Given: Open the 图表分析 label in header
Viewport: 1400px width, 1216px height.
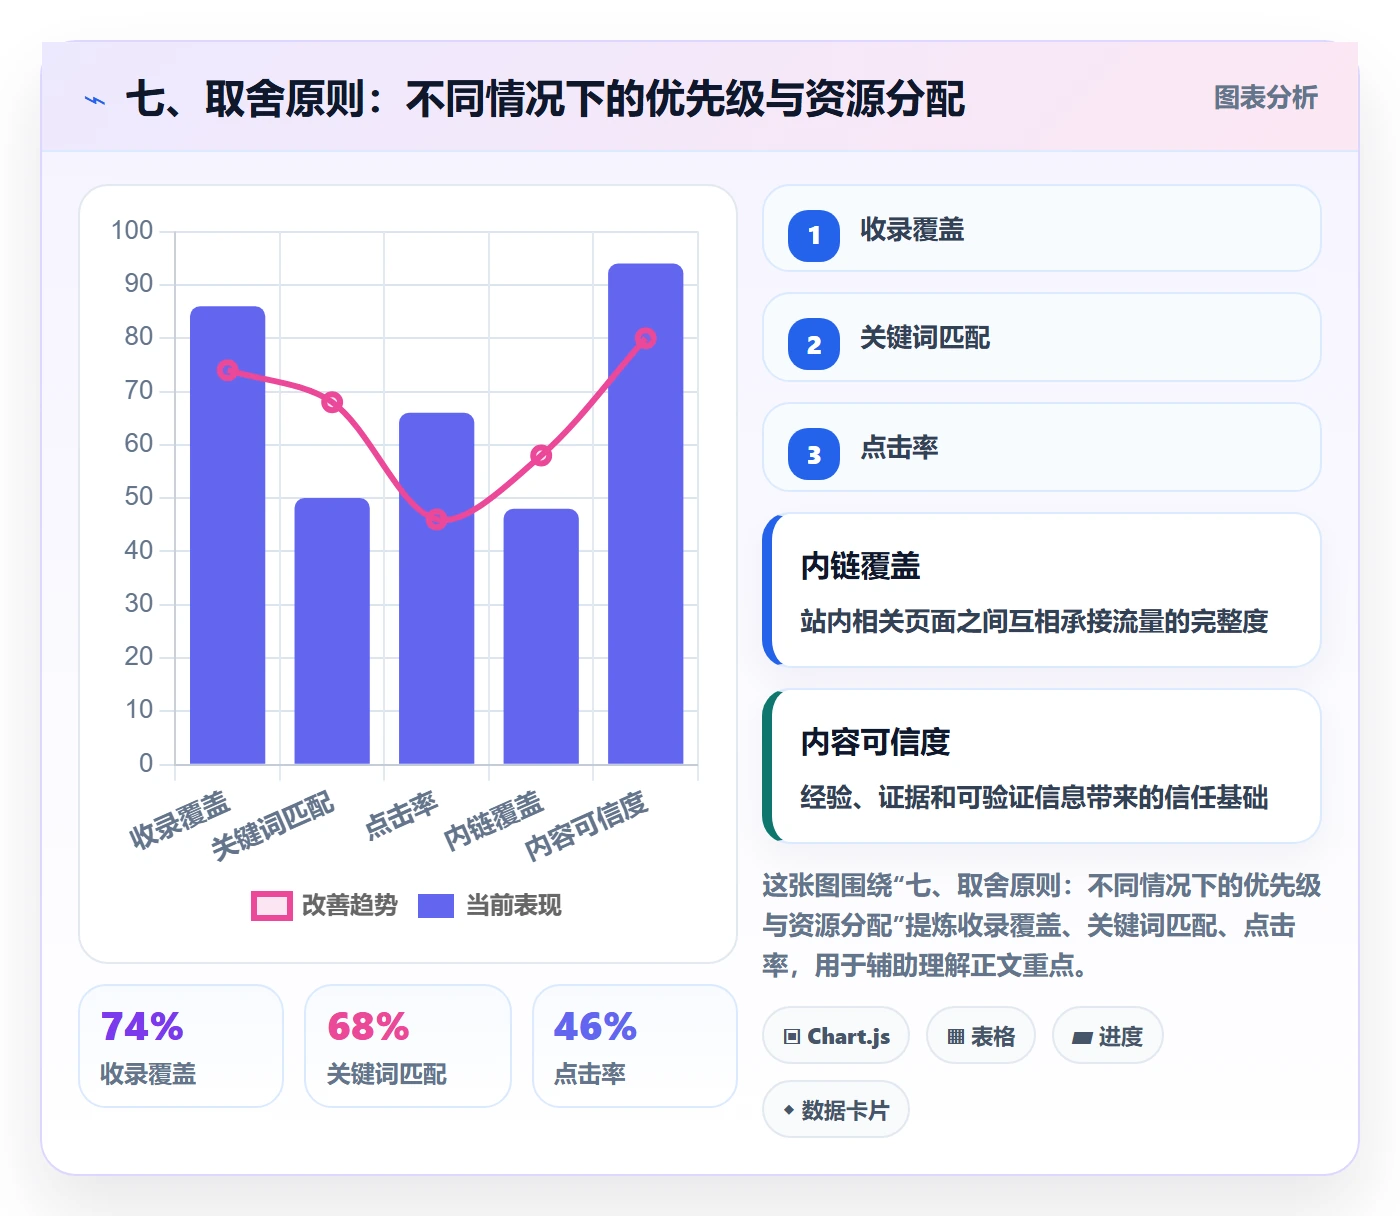Looking at the screenshot, I should tap(1266, 98).
